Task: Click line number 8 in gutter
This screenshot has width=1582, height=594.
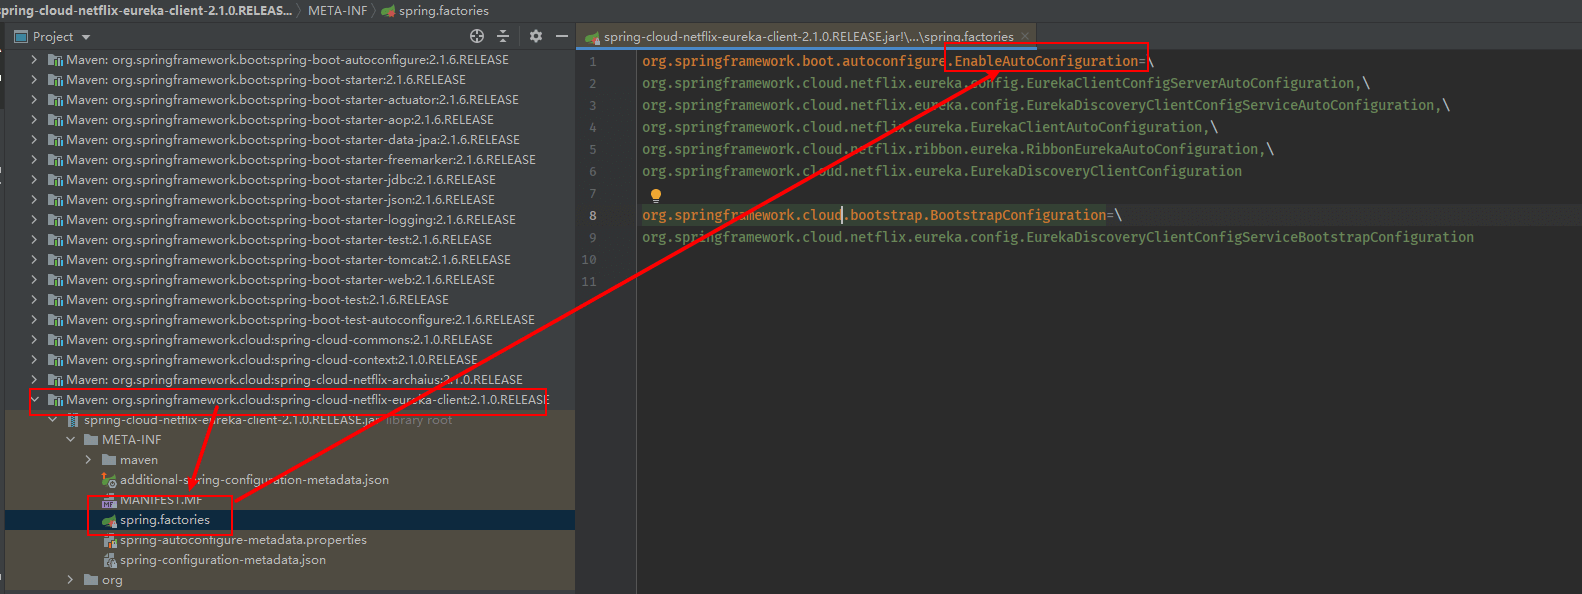Action: click(x=592, y=215)
